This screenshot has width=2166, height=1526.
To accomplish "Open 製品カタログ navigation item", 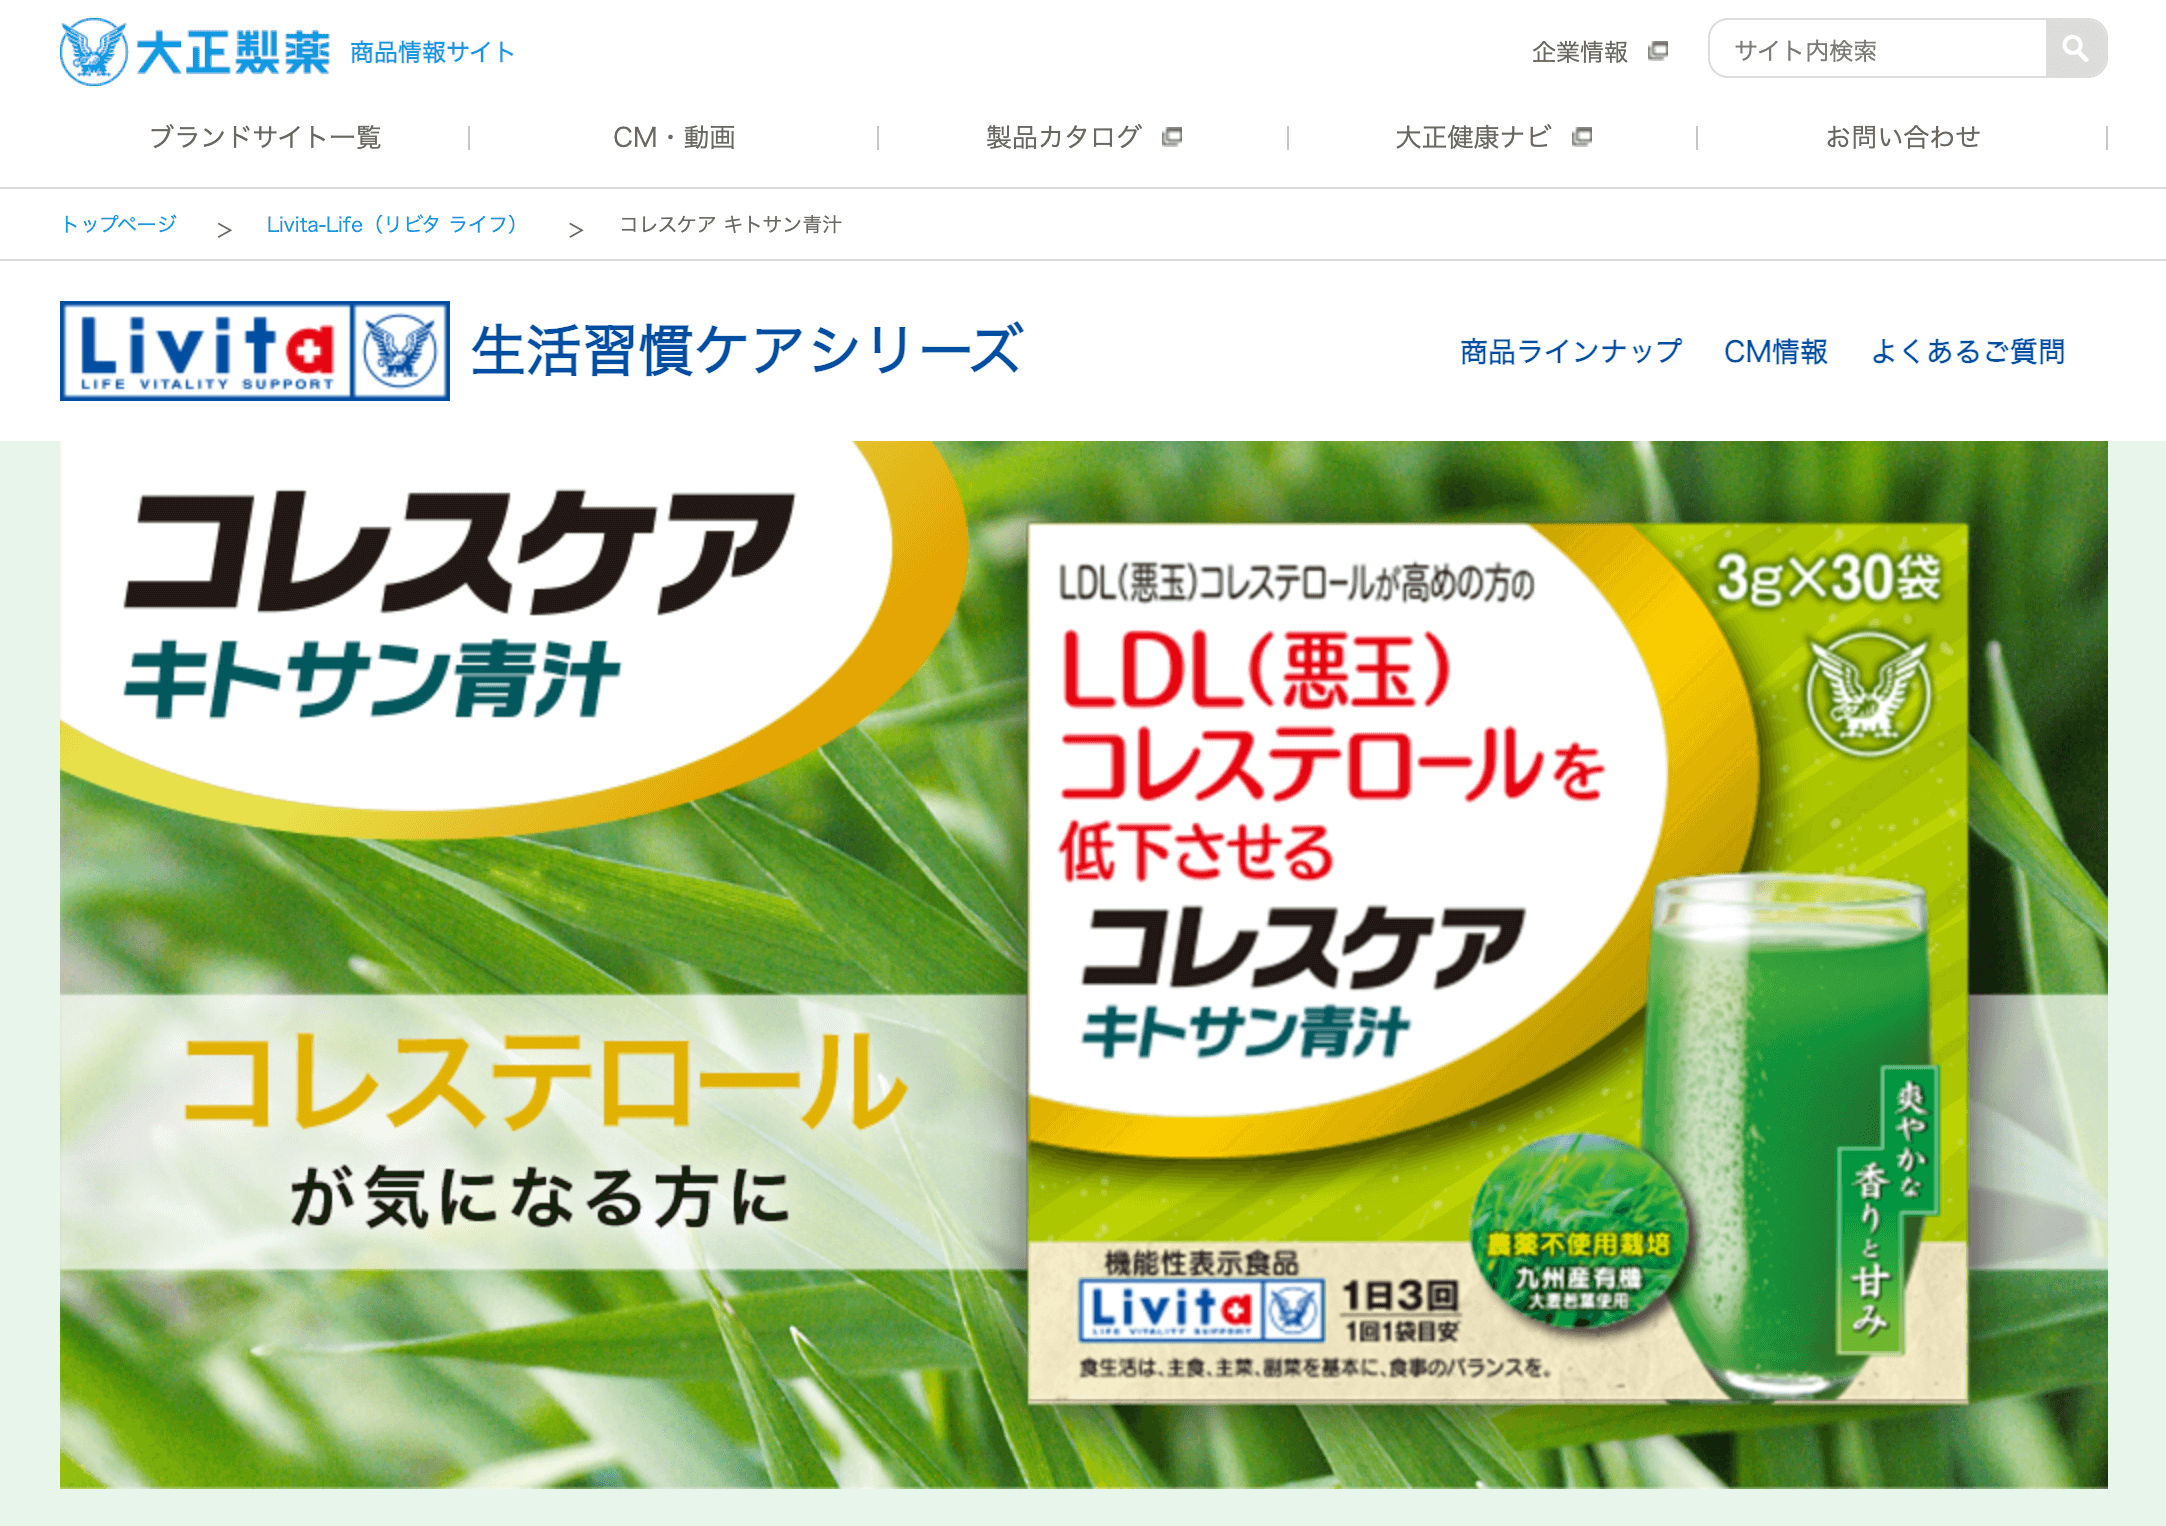I will click(x=1064, y=137).
